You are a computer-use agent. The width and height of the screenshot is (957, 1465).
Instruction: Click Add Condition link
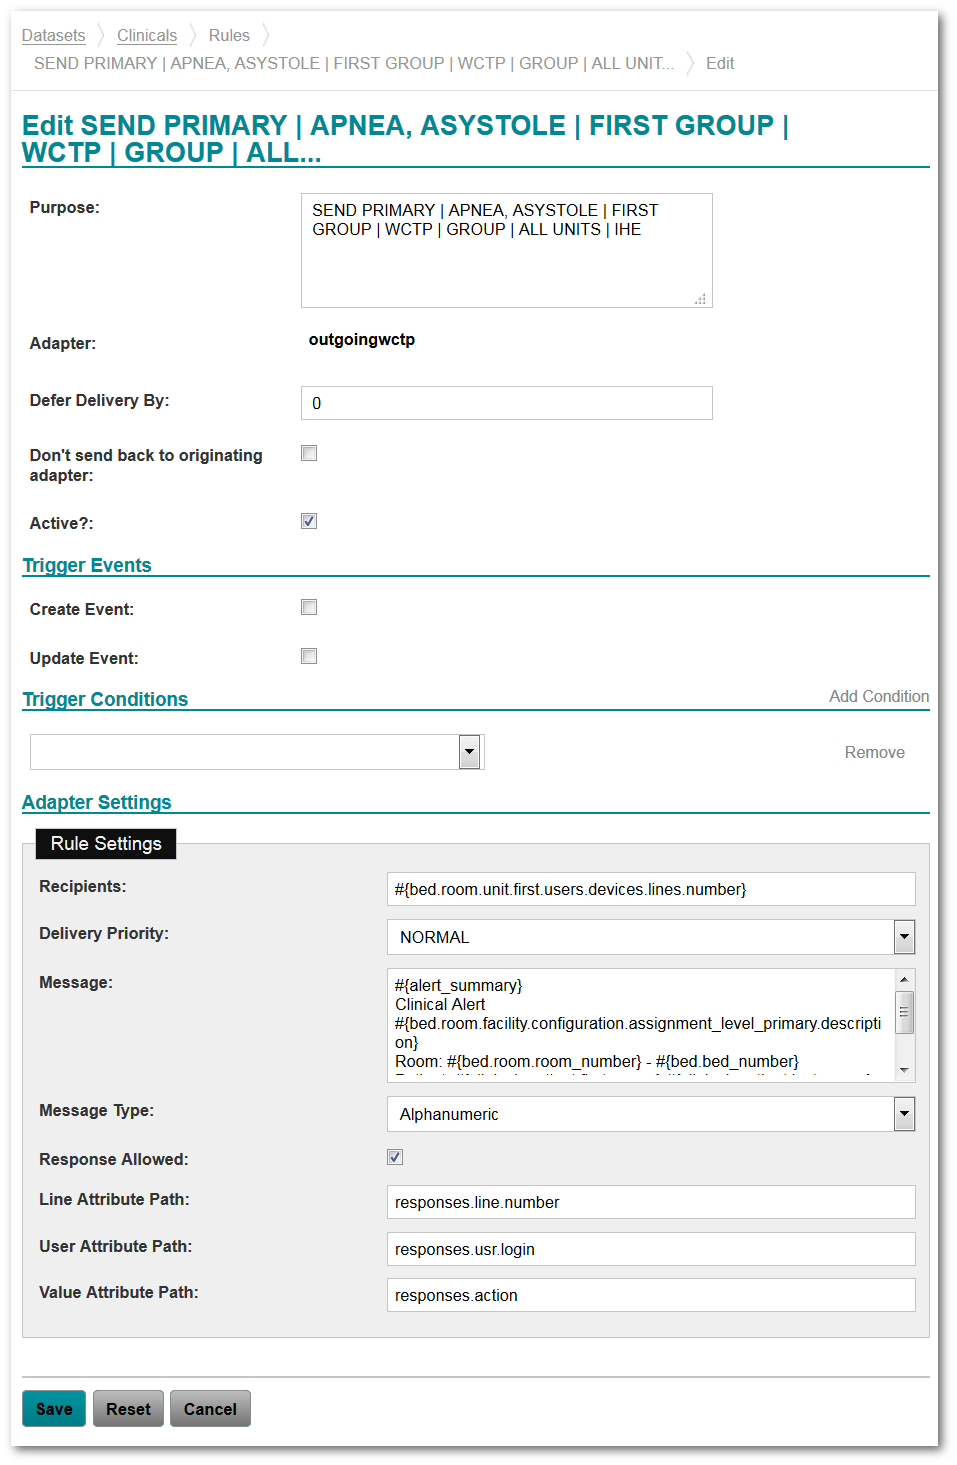(x=878, y=696)
